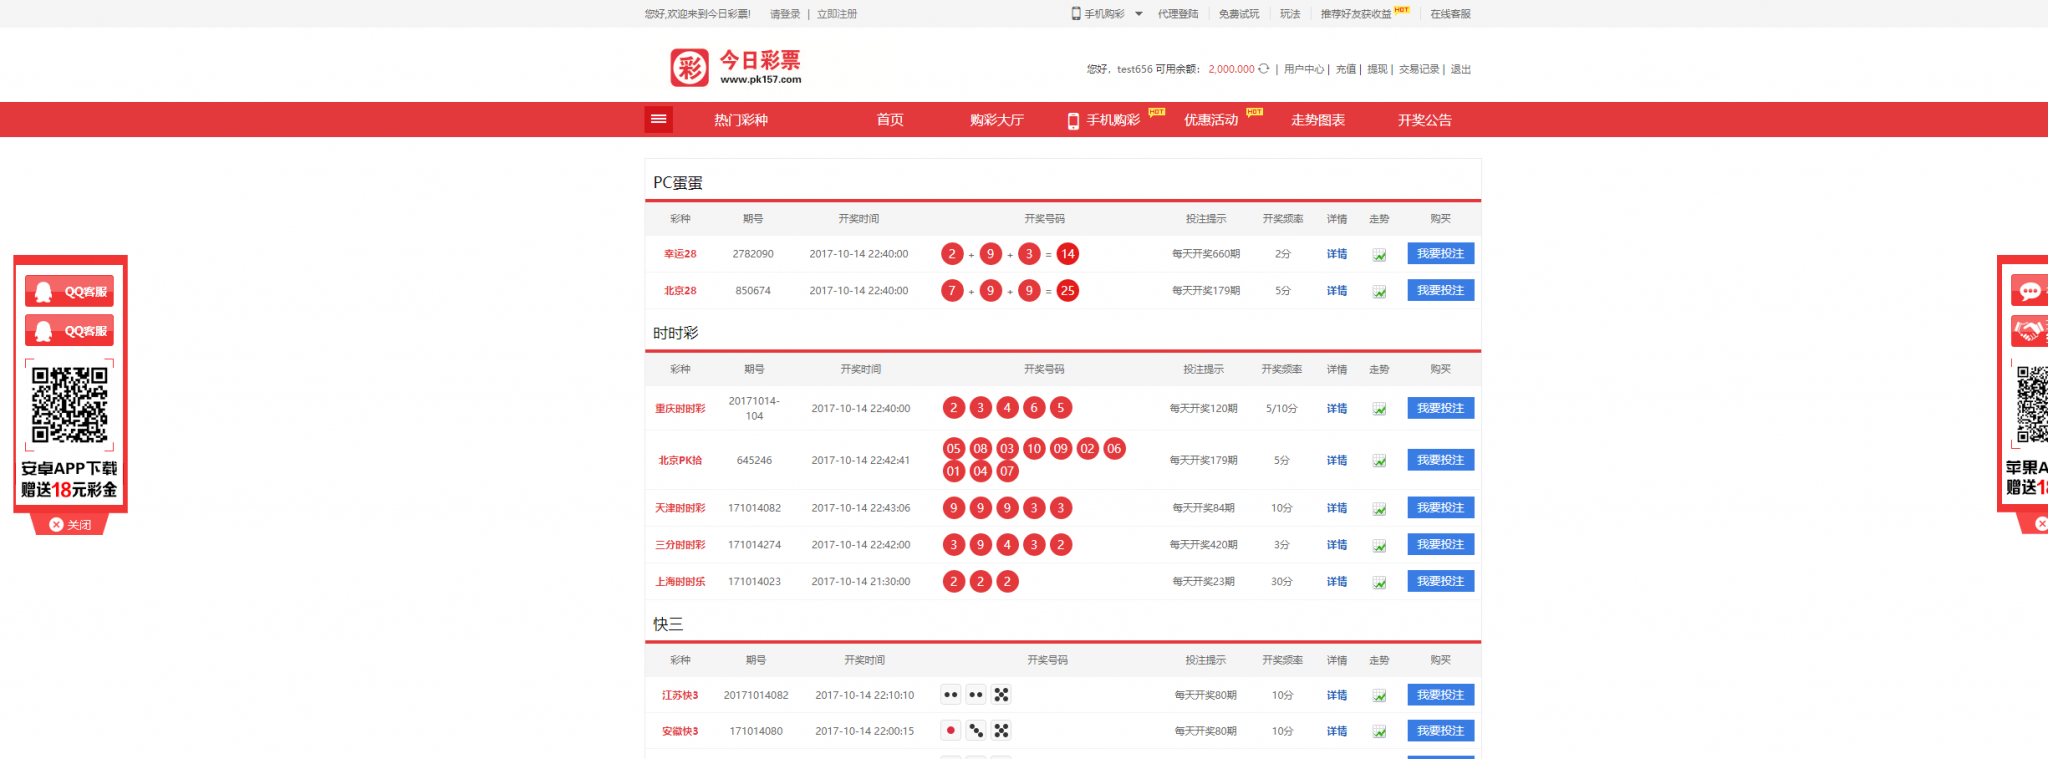Open the hamburger menu in red navbar
This screenshot has width=2048, height=759.
pyautogui.click(x=658, y=120)
